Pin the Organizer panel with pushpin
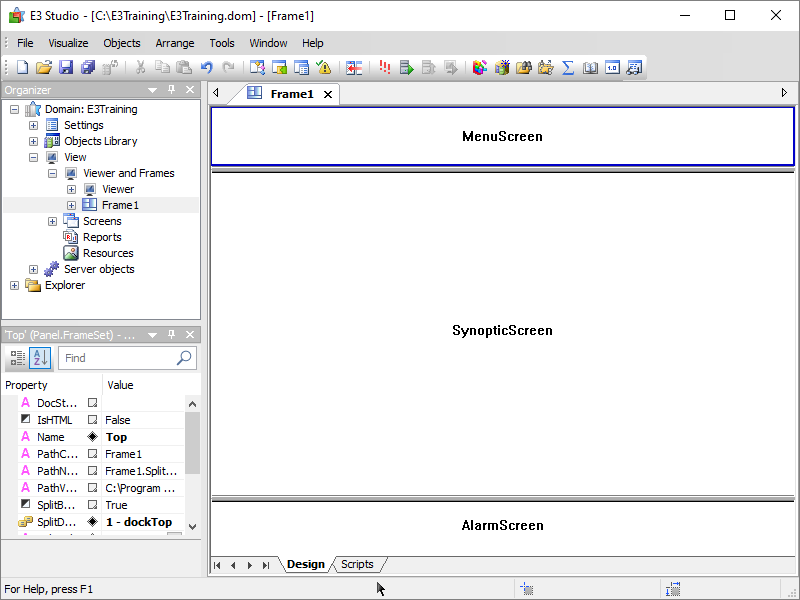Viewport: 800px width, 600px height. [x=171, y=90]
